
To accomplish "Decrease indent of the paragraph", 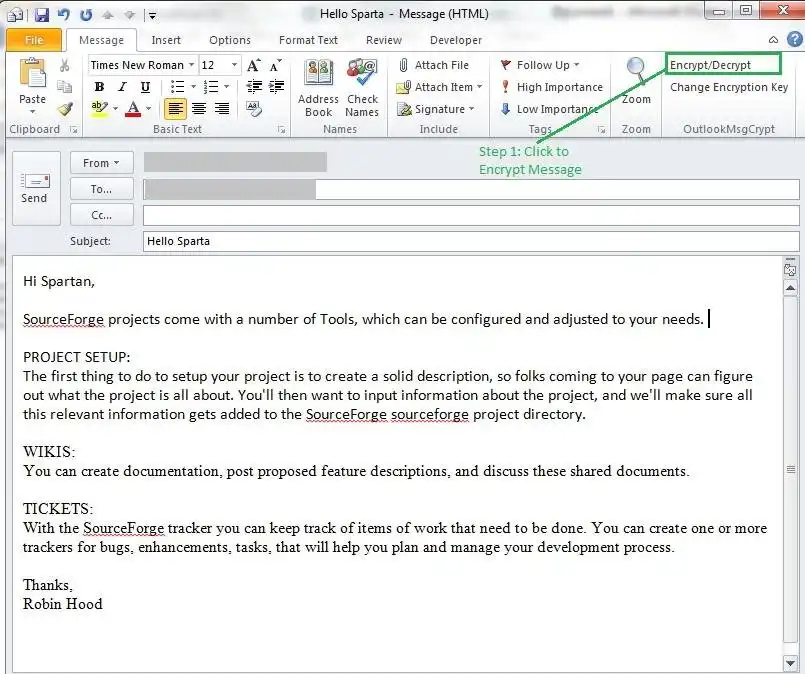I will click(254, 87).
